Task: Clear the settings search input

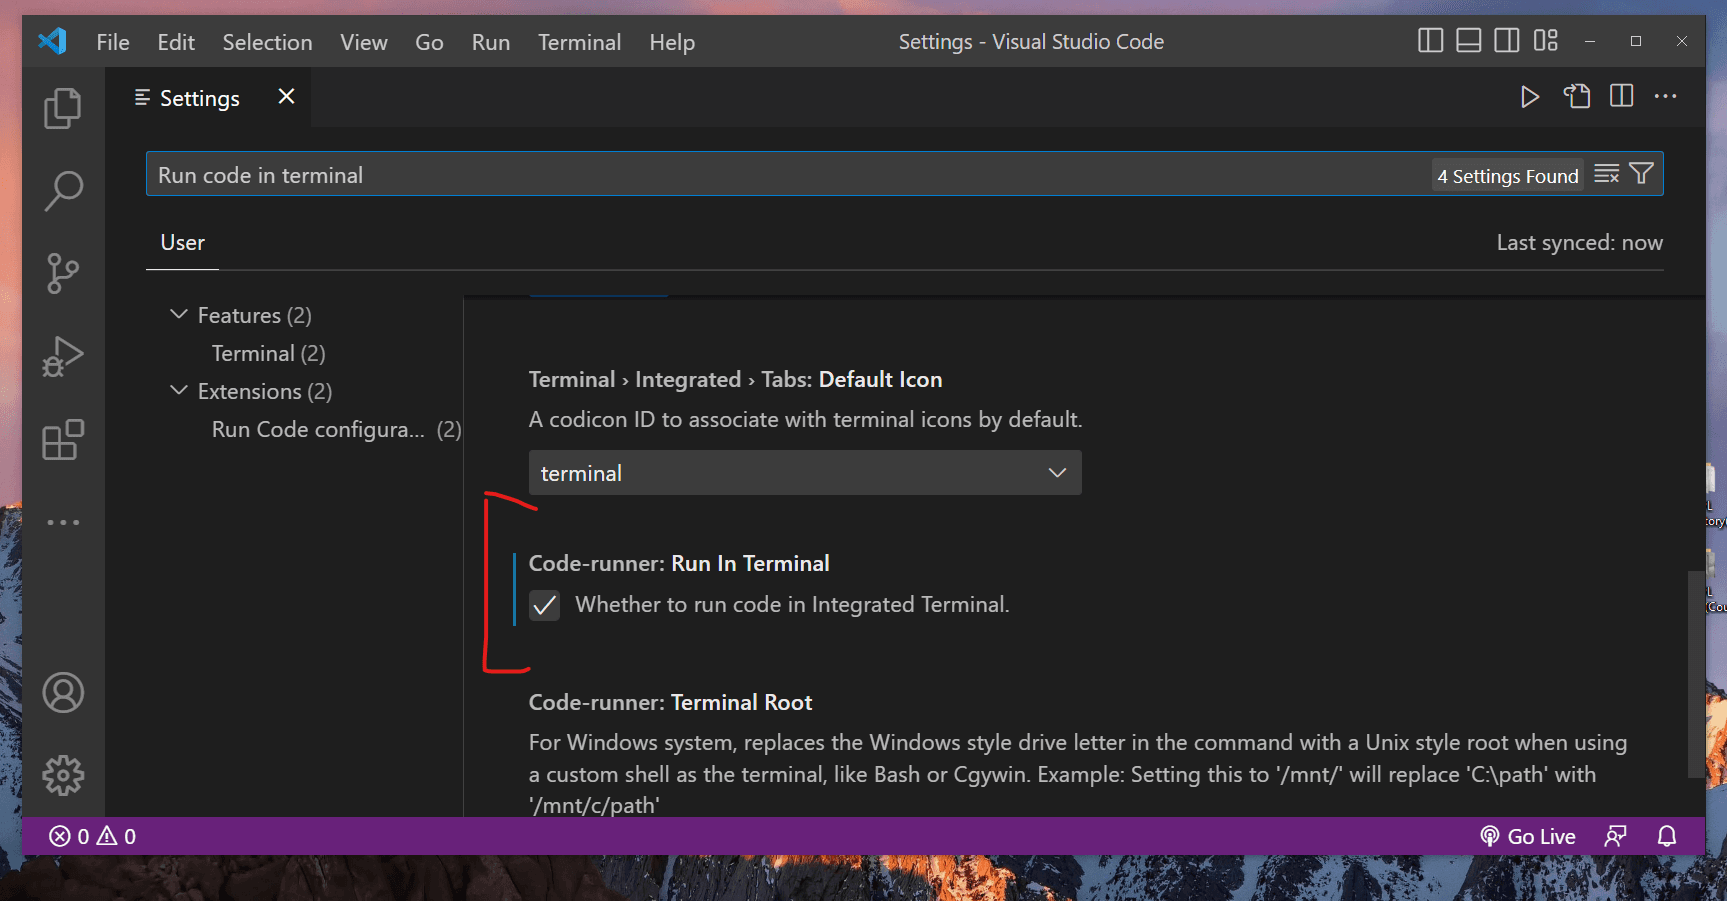Action: [1607, 174]
